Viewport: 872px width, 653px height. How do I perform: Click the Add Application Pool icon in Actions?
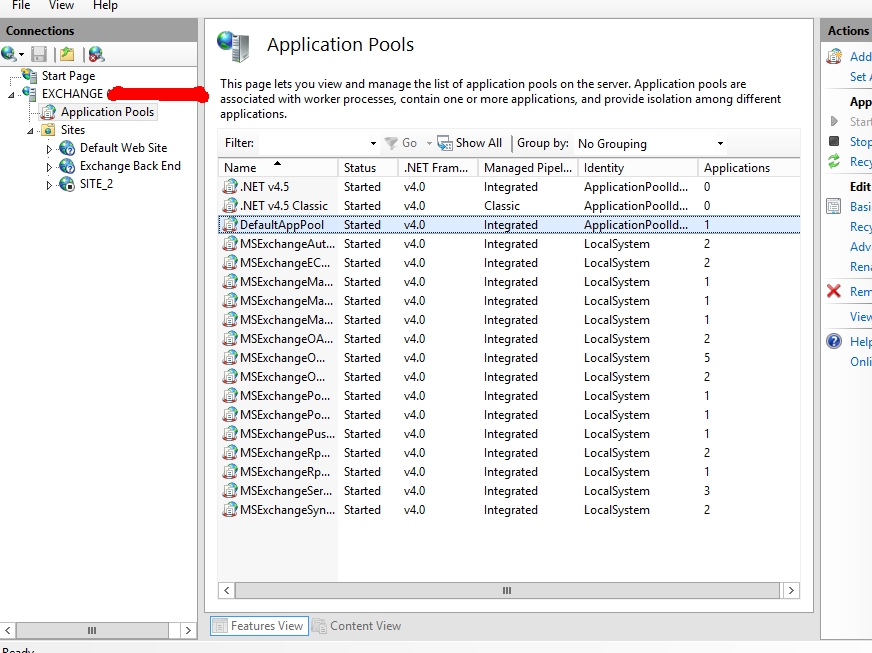834,56
